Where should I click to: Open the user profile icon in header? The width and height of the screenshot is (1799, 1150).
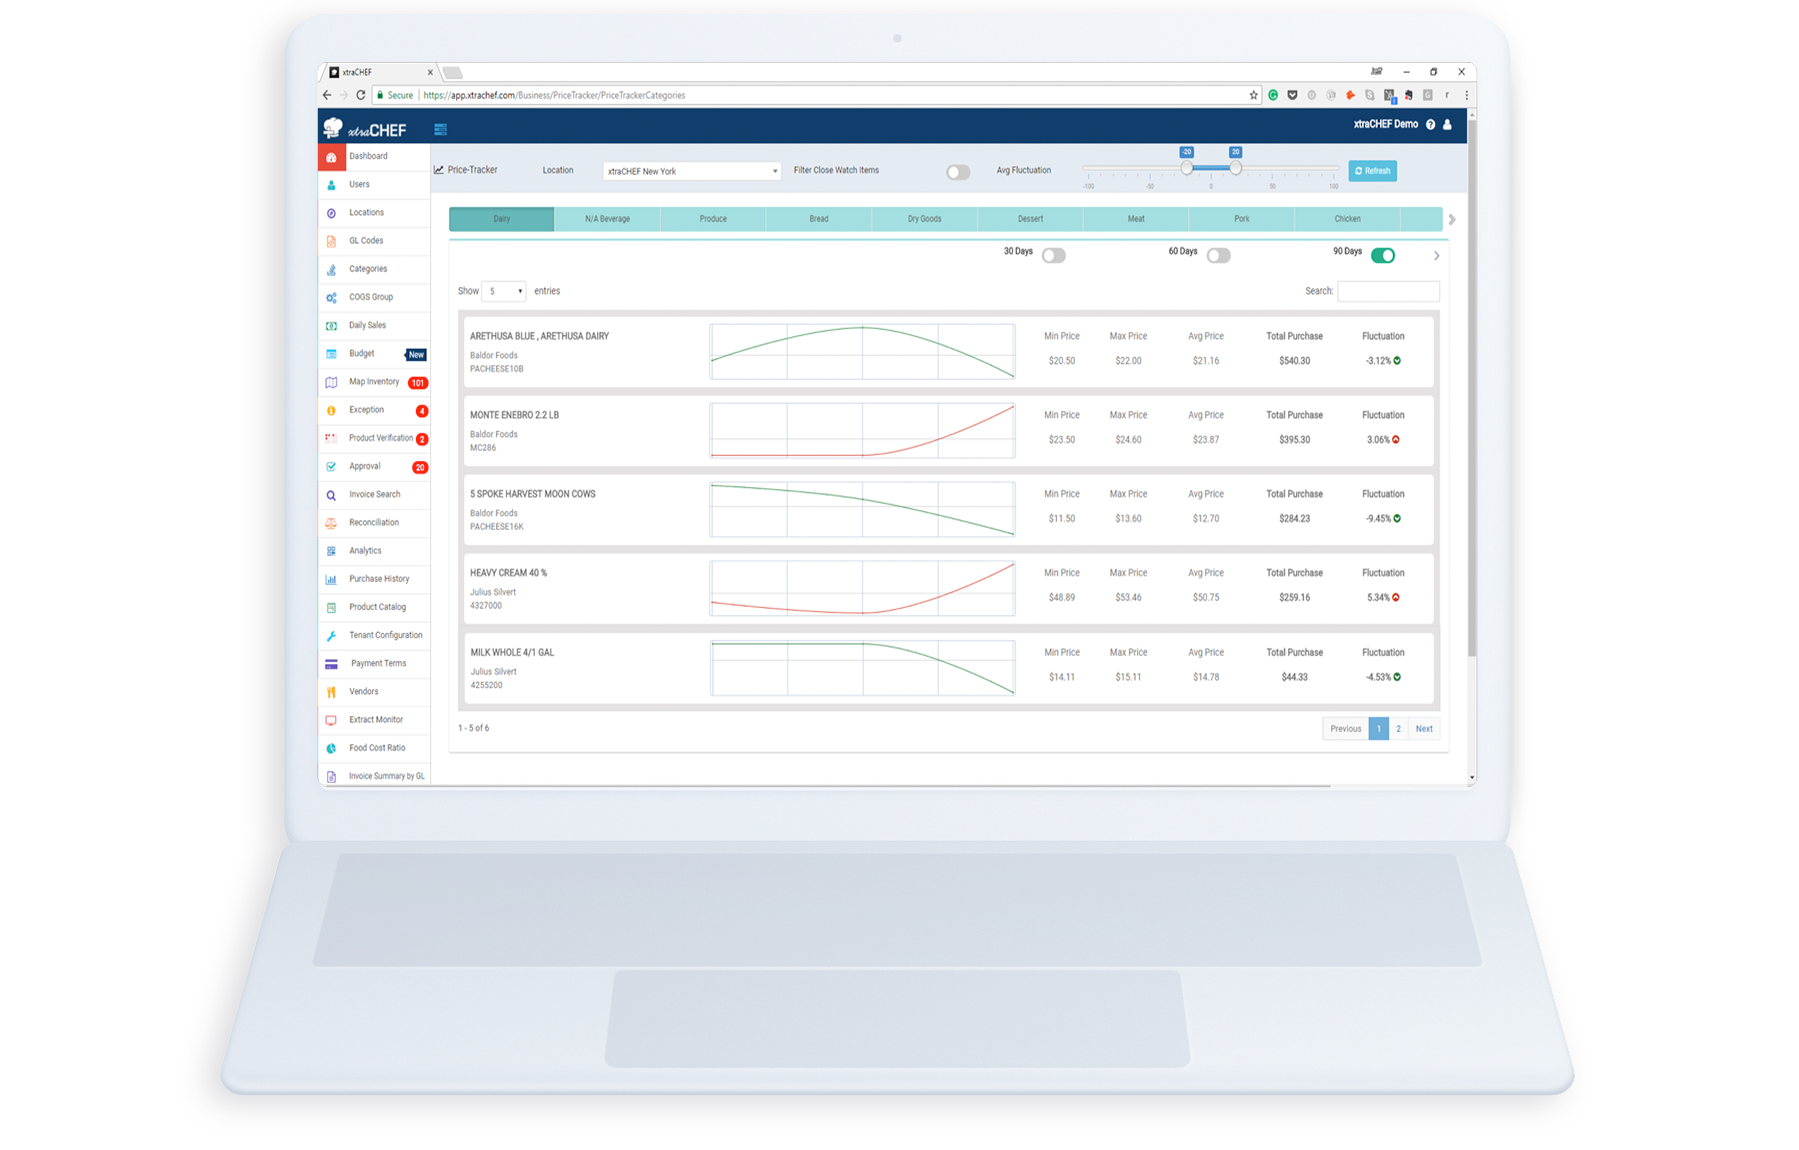1447,125
